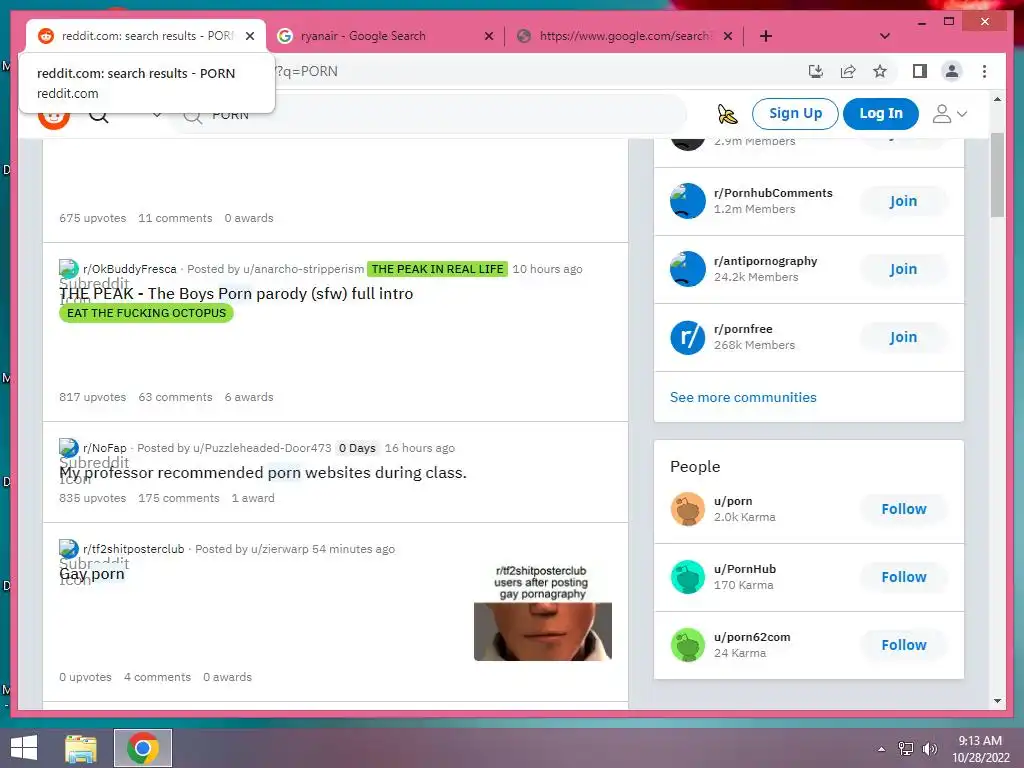
Task: Click the r/OkBuddyFresca subreddit icon
Action: coord(69,269)
